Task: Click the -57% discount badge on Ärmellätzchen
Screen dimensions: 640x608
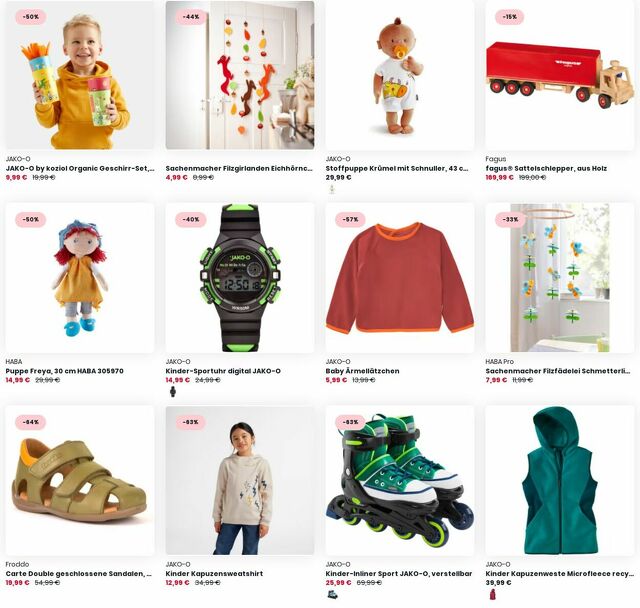Action: (350, 220)
